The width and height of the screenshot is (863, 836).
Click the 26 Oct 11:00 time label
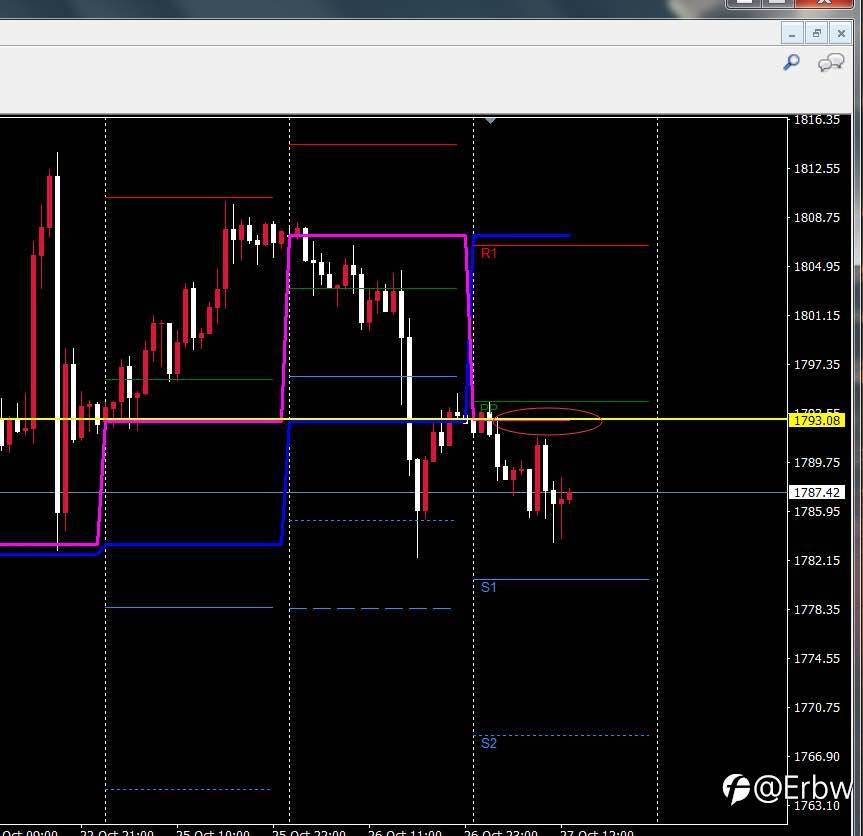click(x=405, y=832)
